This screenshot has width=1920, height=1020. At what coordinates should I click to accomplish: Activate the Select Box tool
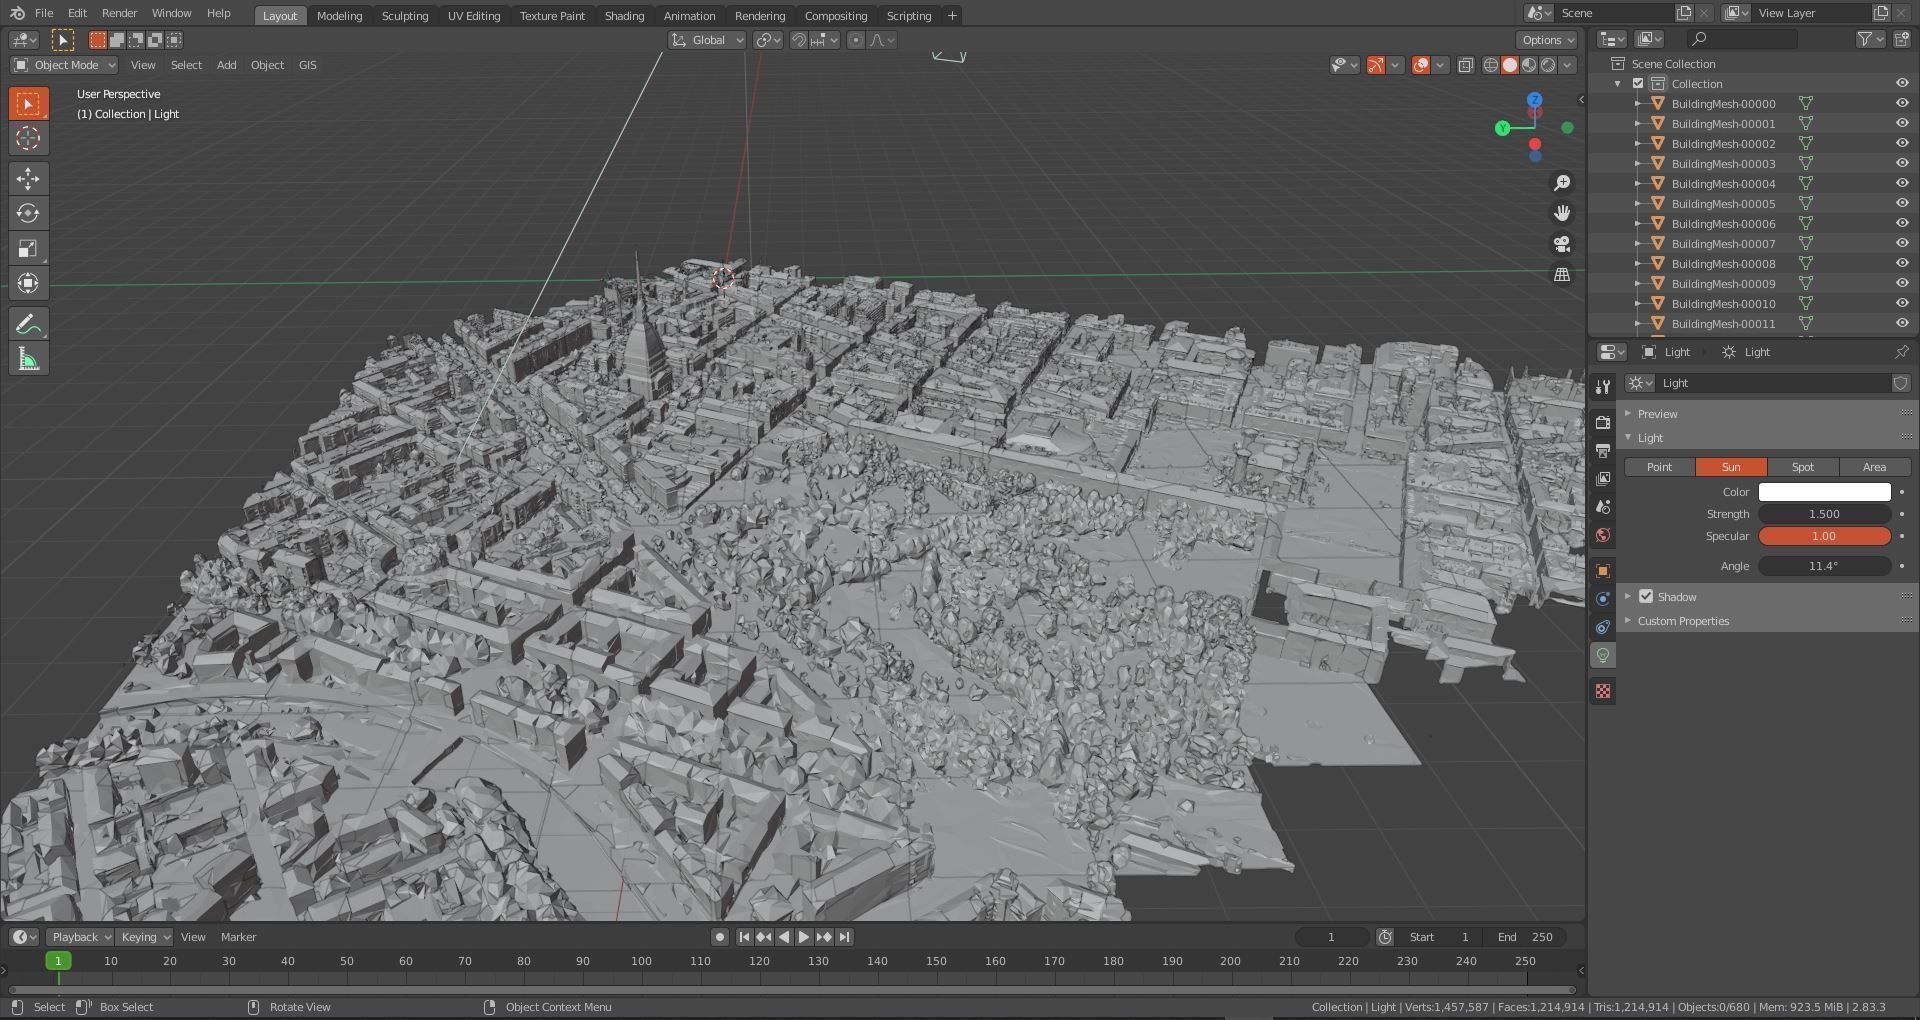[x=28, y=103]
